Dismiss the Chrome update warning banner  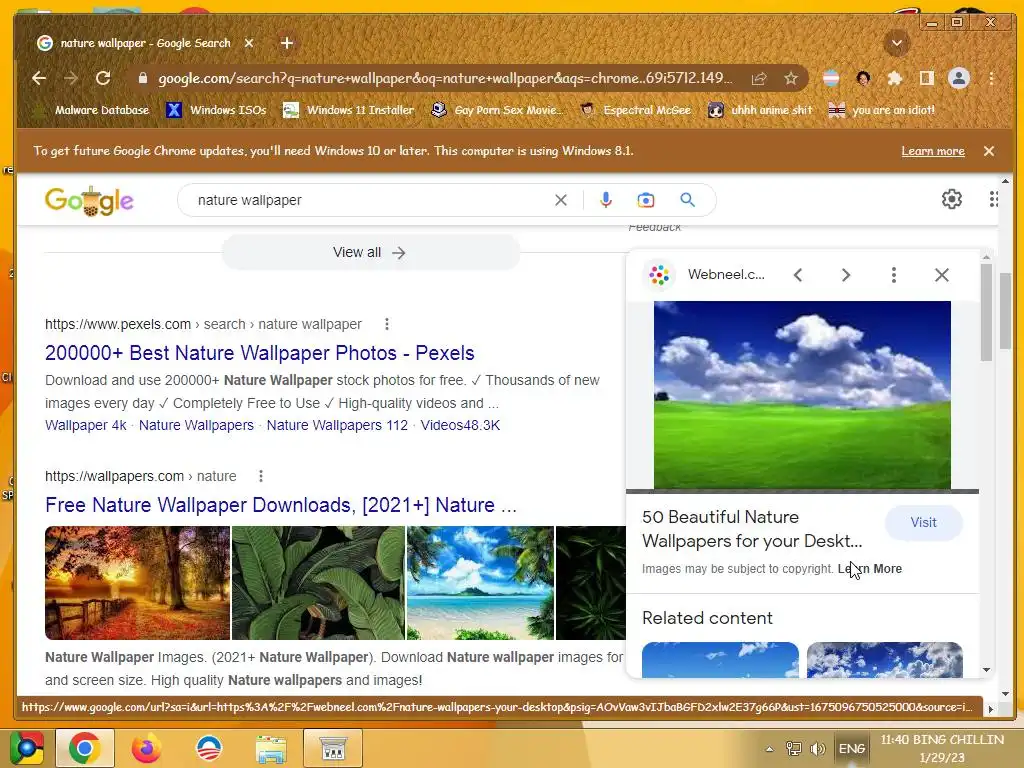pyautogui.click(x=989, y=151)
